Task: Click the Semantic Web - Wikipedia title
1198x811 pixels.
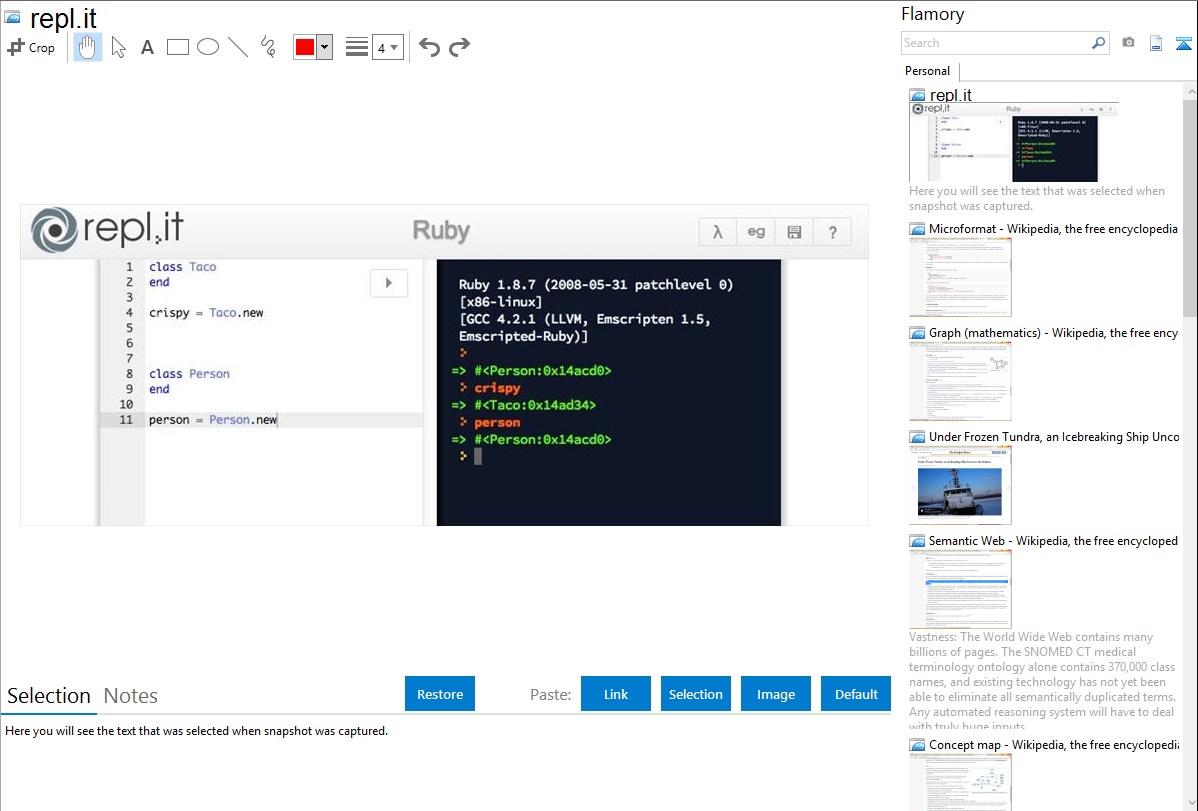Action: pos(1053,540)
